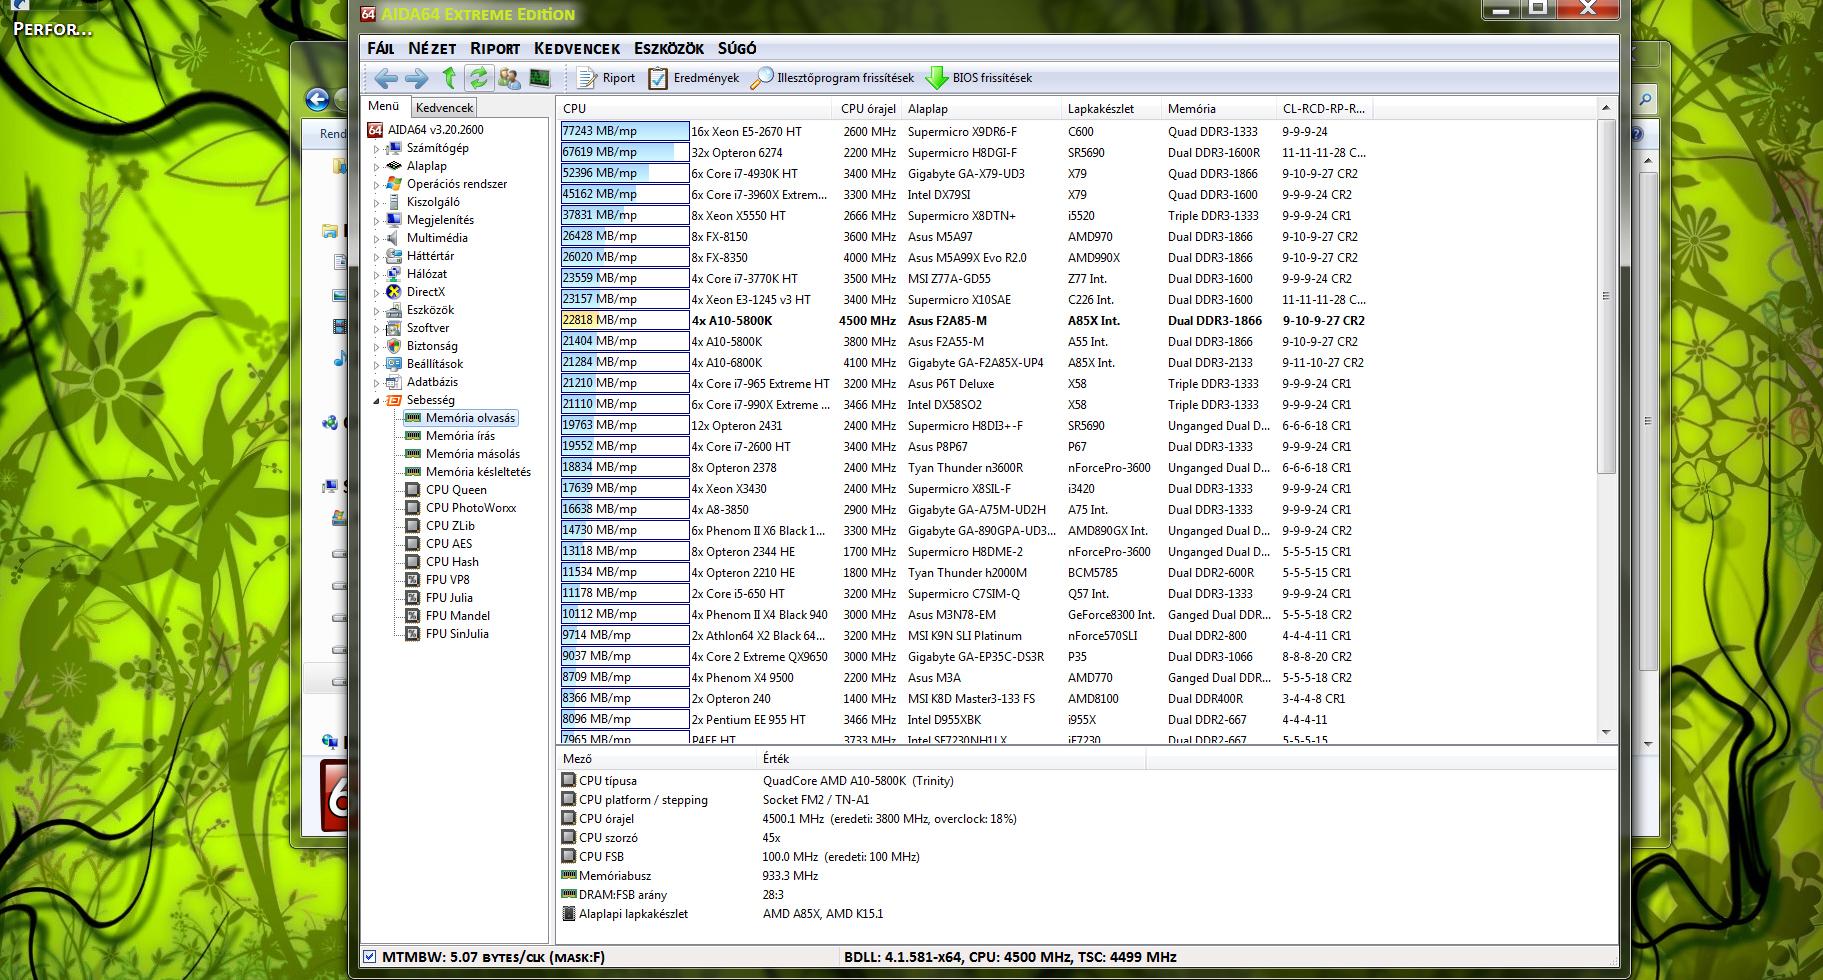Toggle the MTMBW checkbox in status bar
Image resolution: width=1823 pixels, height=980 pixels.
[370, 957]
